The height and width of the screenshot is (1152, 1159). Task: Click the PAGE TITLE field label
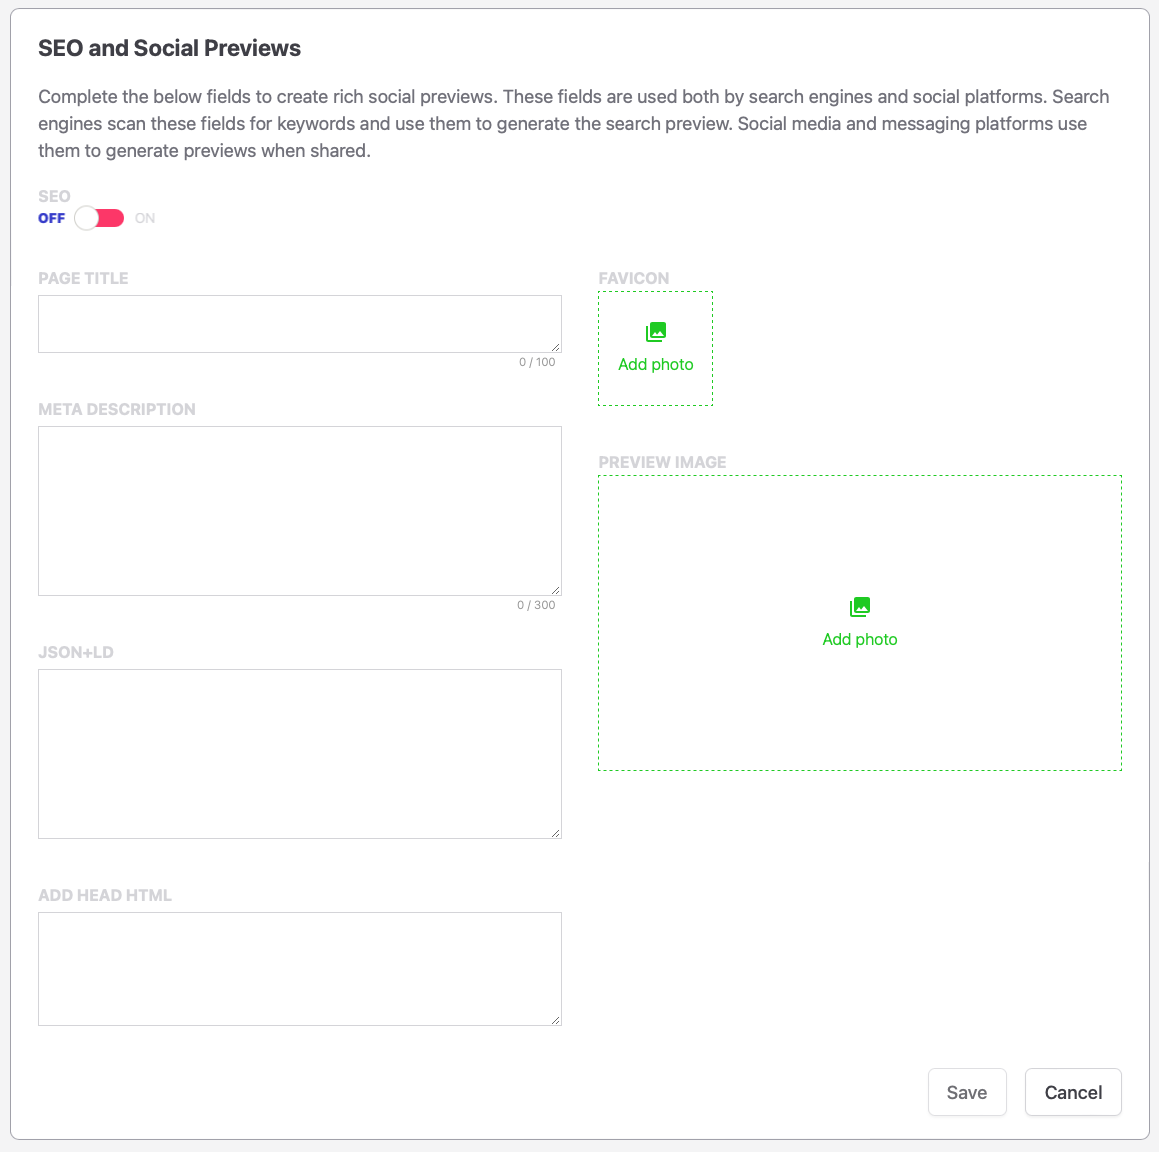84,279
